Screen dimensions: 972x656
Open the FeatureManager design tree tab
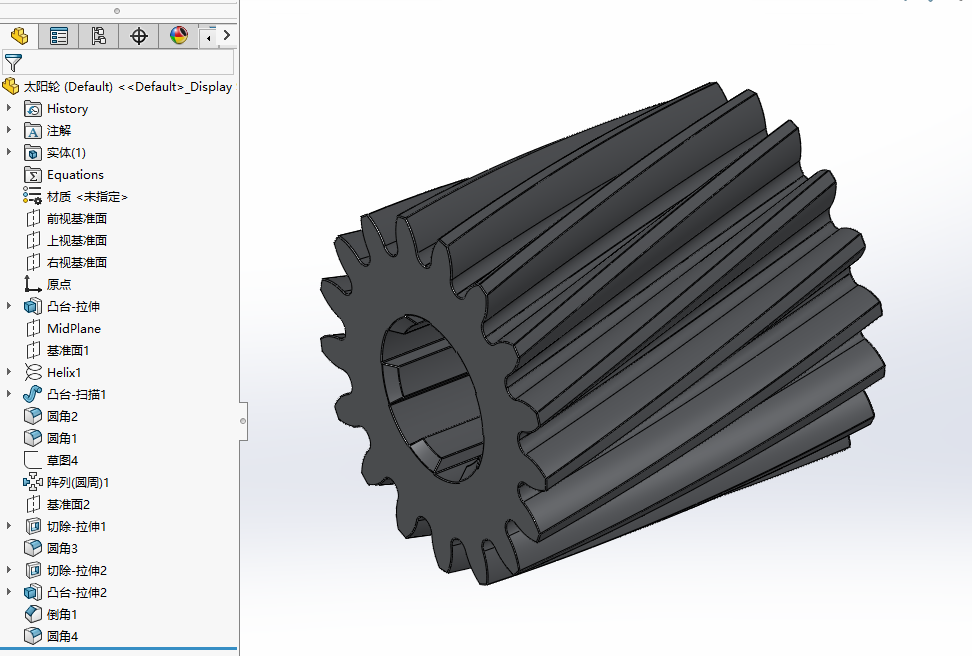[x=19, y=36]
